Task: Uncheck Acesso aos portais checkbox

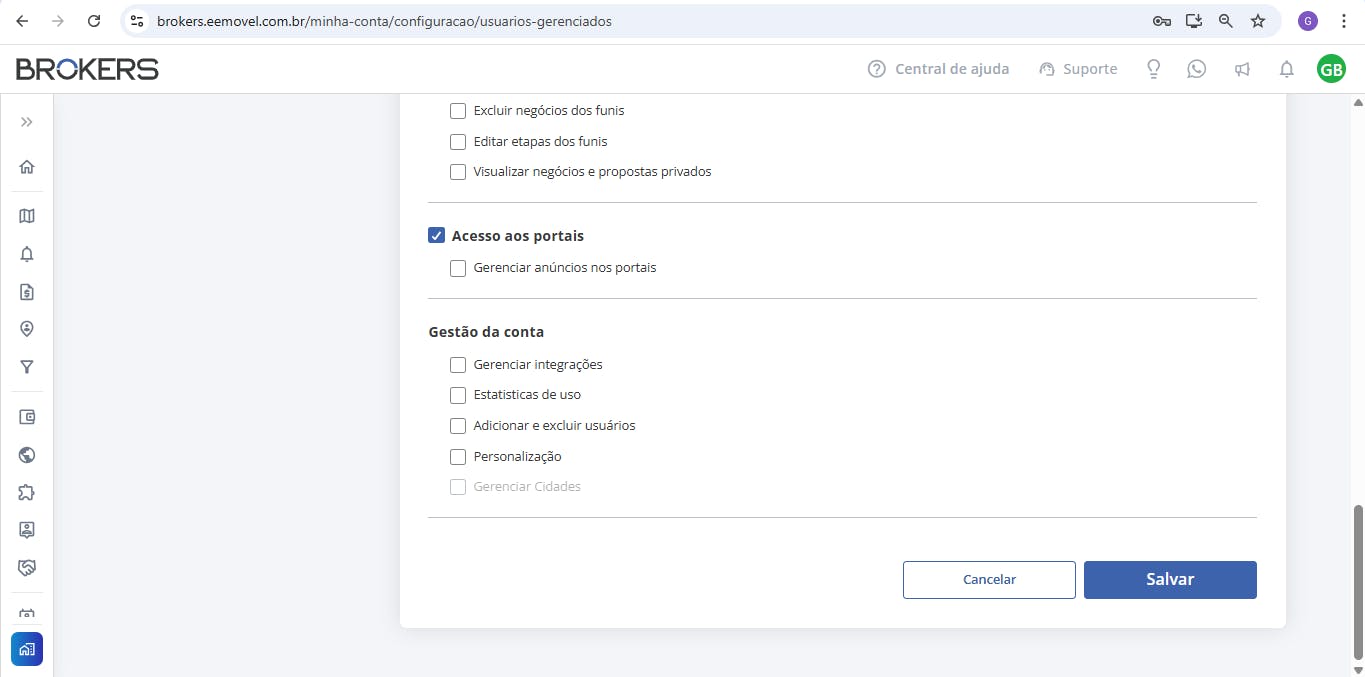Action: pos(436,236)
